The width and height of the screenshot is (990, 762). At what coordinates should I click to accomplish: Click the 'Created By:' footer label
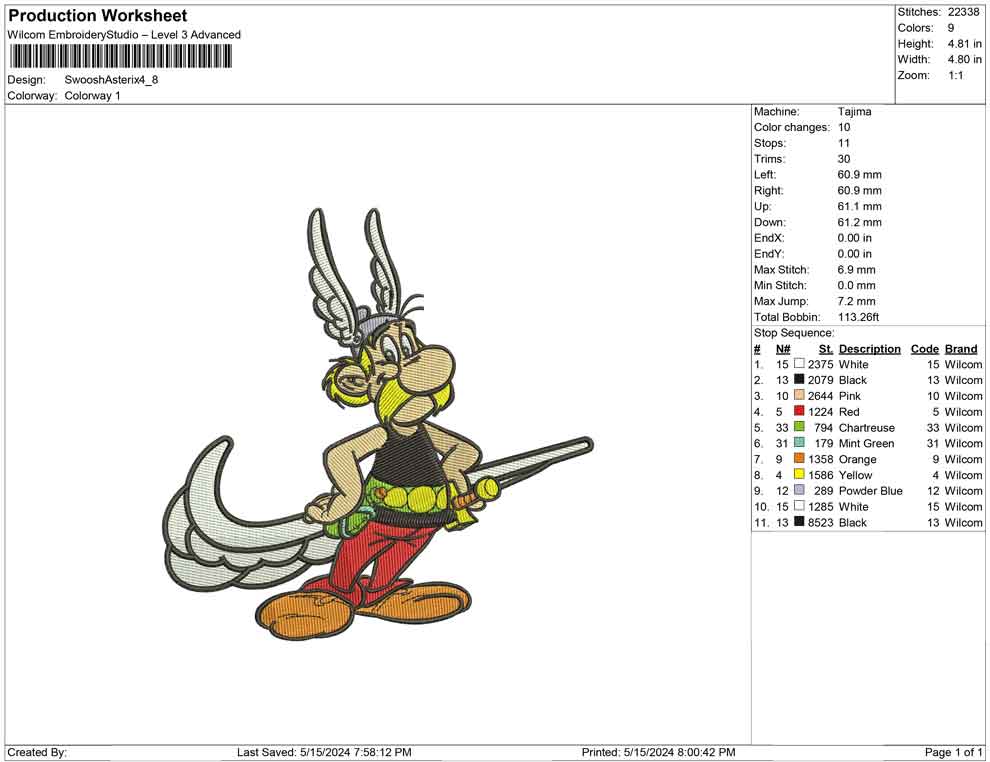(37, 752)
